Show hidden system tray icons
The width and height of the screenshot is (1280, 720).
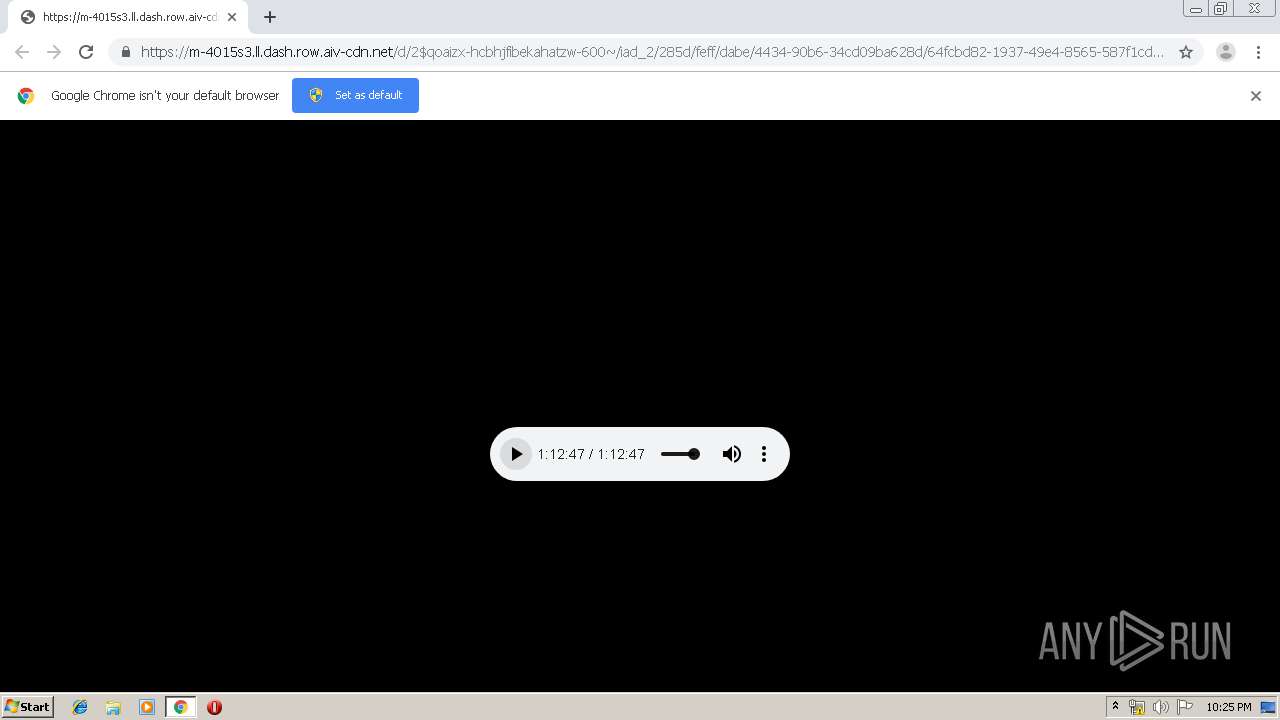pos(1115,707)
